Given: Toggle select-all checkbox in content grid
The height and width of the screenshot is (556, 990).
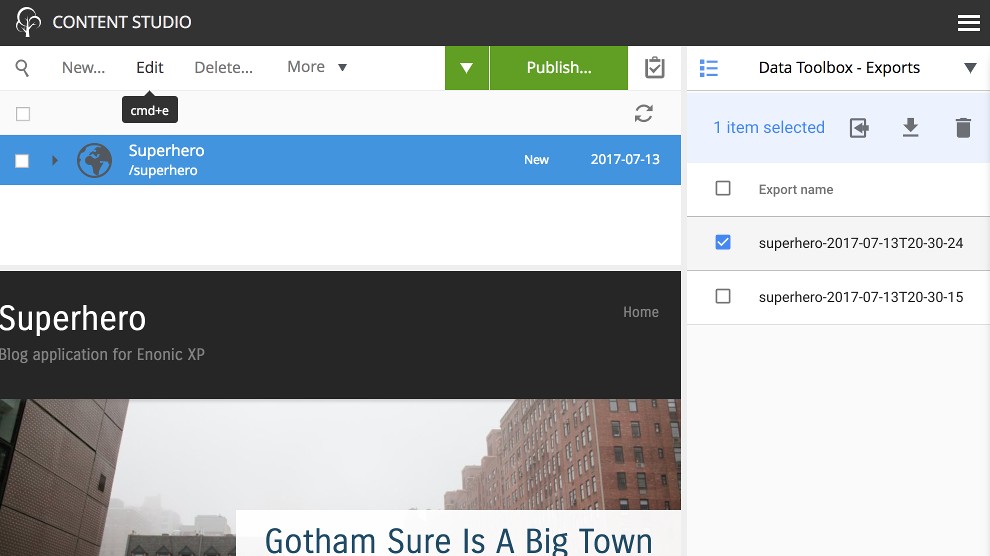Looking at the screenshot, I should 23,114.
